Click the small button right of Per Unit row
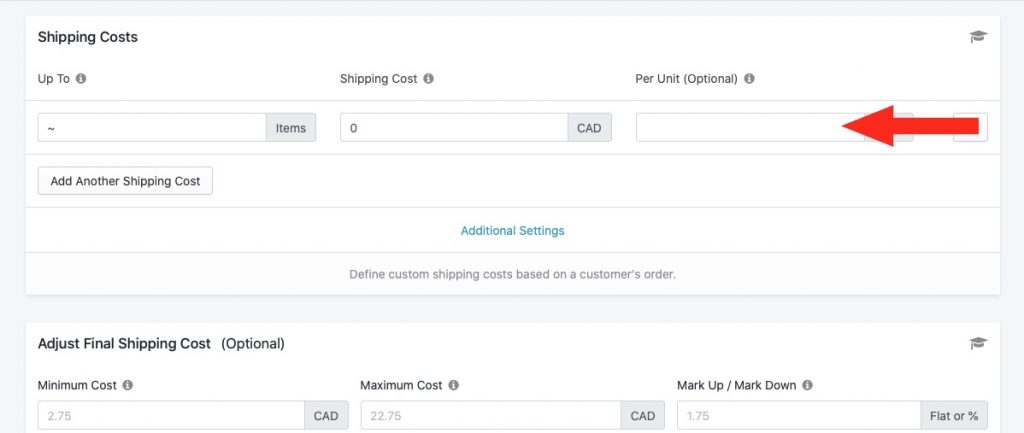The image size is (1024, 433). (x=970, y=127)
